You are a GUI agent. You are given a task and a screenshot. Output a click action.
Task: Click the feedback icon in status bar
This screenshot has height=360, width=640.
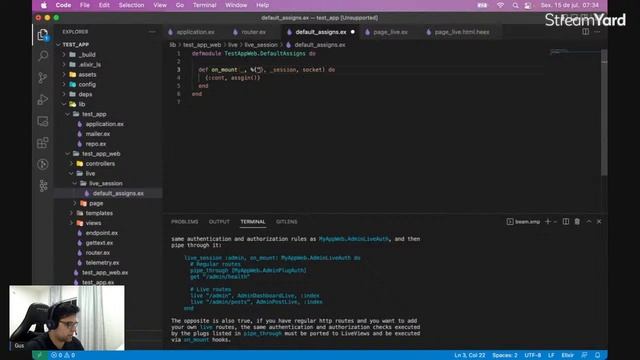tap(584, 355)
